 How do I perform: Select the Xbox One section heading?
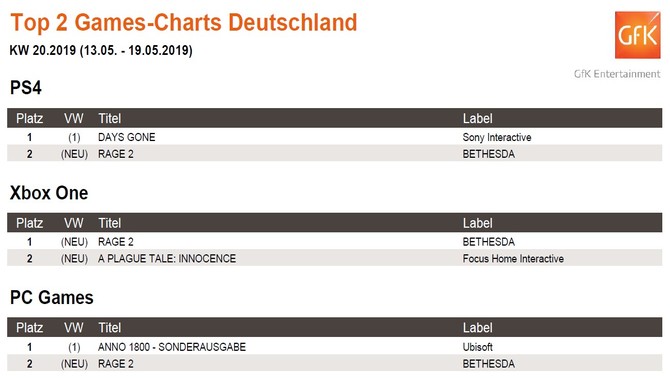[x=49, y=193]
